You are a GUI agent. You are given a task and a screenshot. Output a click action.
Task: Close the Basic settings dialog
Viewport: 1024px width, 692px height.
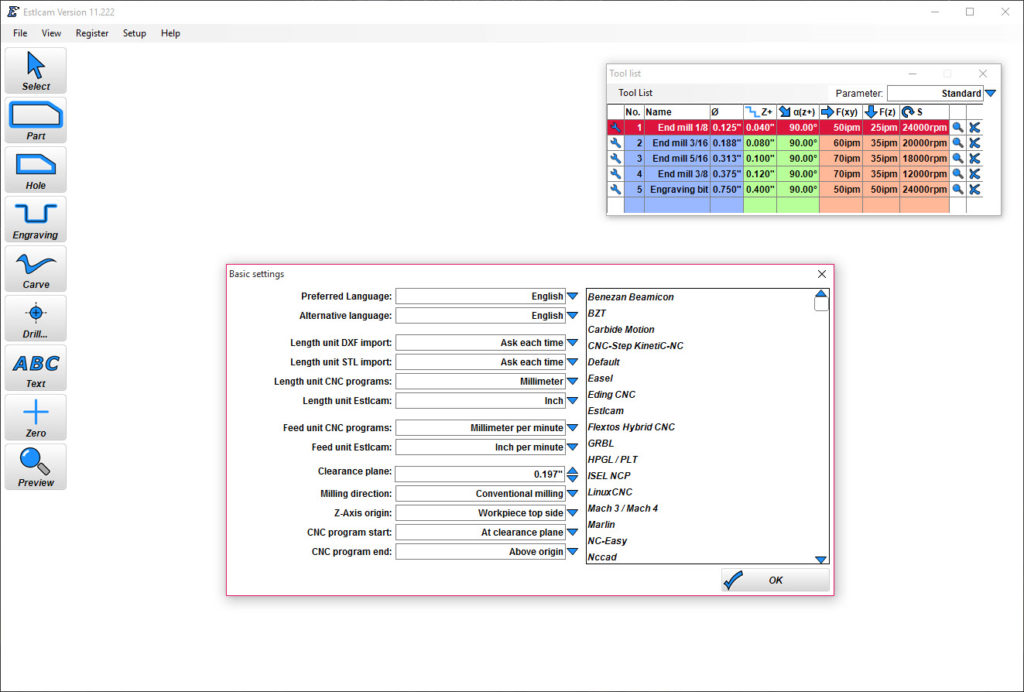click(x=822, y=274)
